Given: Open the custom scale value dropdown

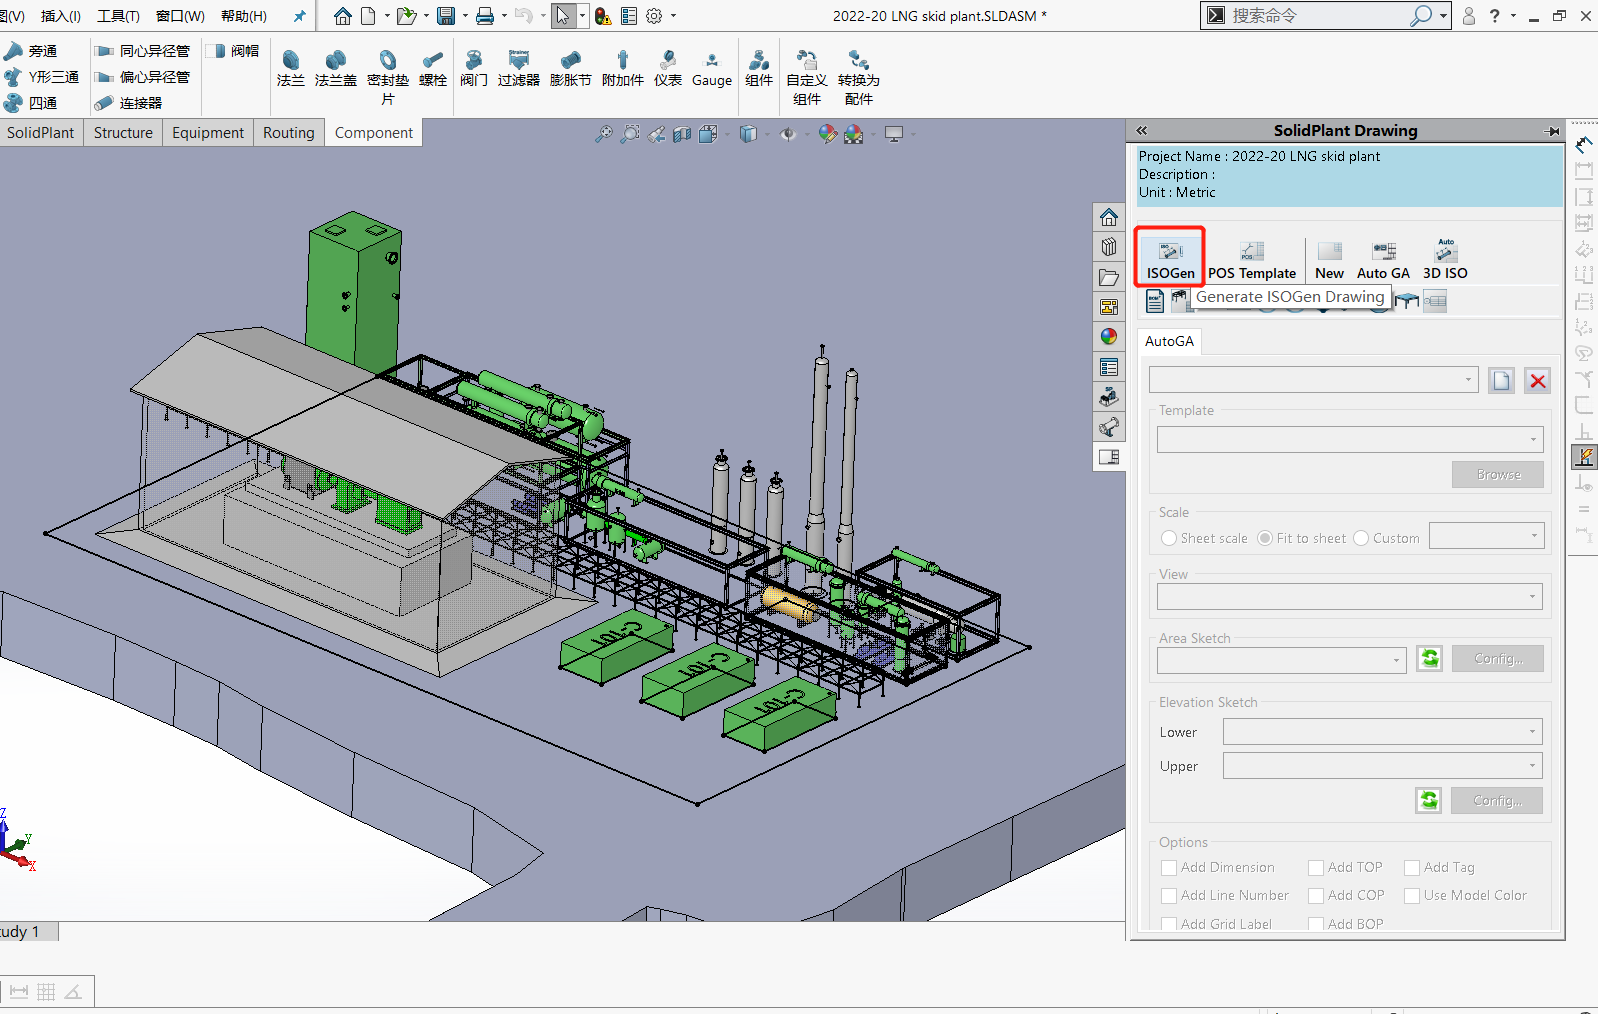Looking at the screenshot, I should click(x=1486, y=536).
